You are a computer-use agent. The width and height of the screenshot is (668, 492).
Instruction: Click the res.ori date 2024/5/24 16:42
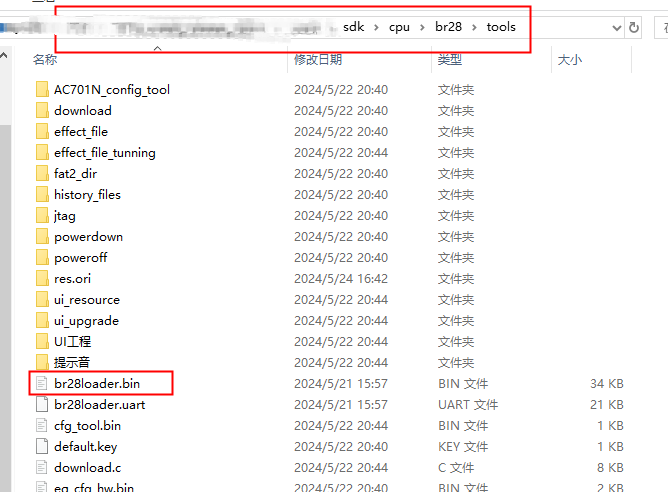pyautogui.click(x=341, y=279)
